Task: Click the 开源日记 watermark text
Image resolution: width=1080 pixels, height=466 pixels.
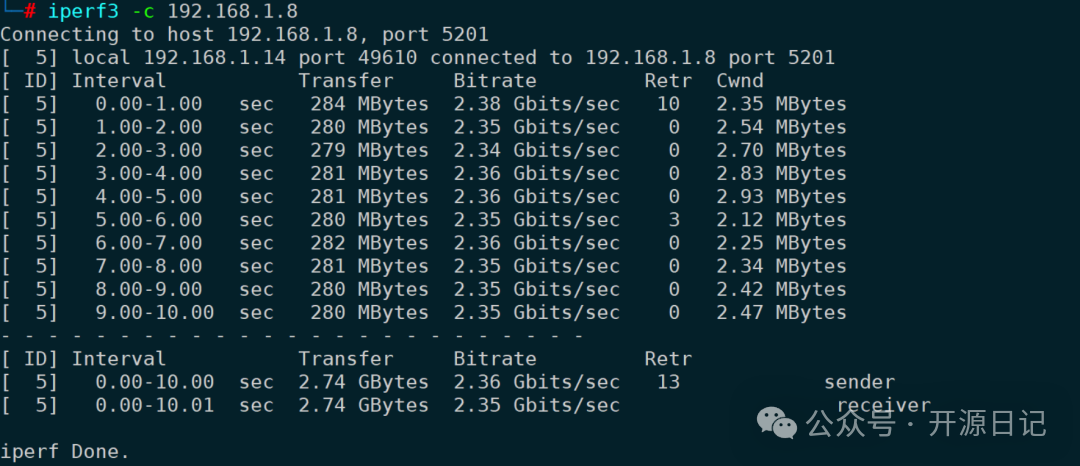Action: 987,423
